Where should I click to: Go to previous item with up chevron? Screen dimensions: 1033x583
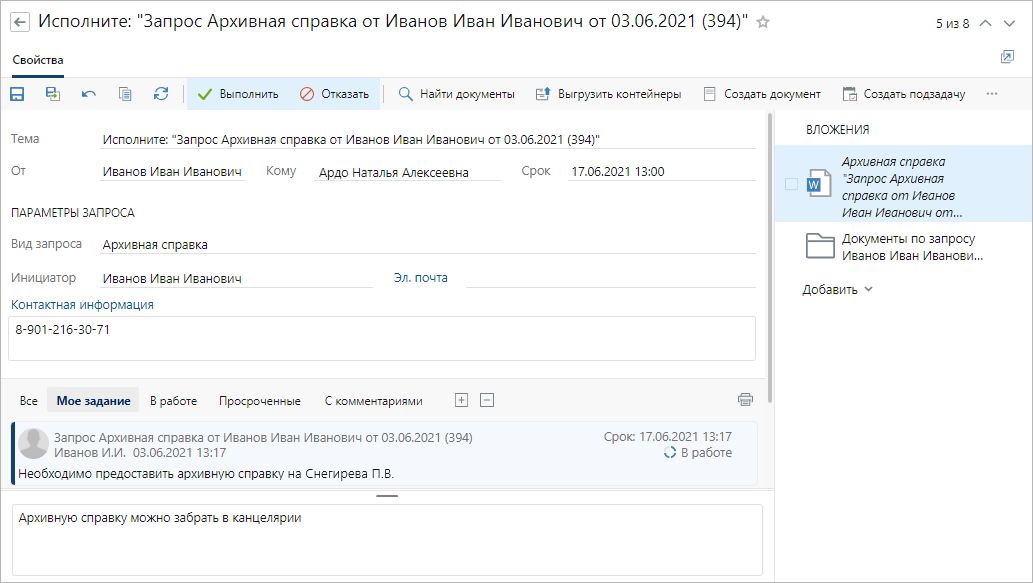(986, 23)
